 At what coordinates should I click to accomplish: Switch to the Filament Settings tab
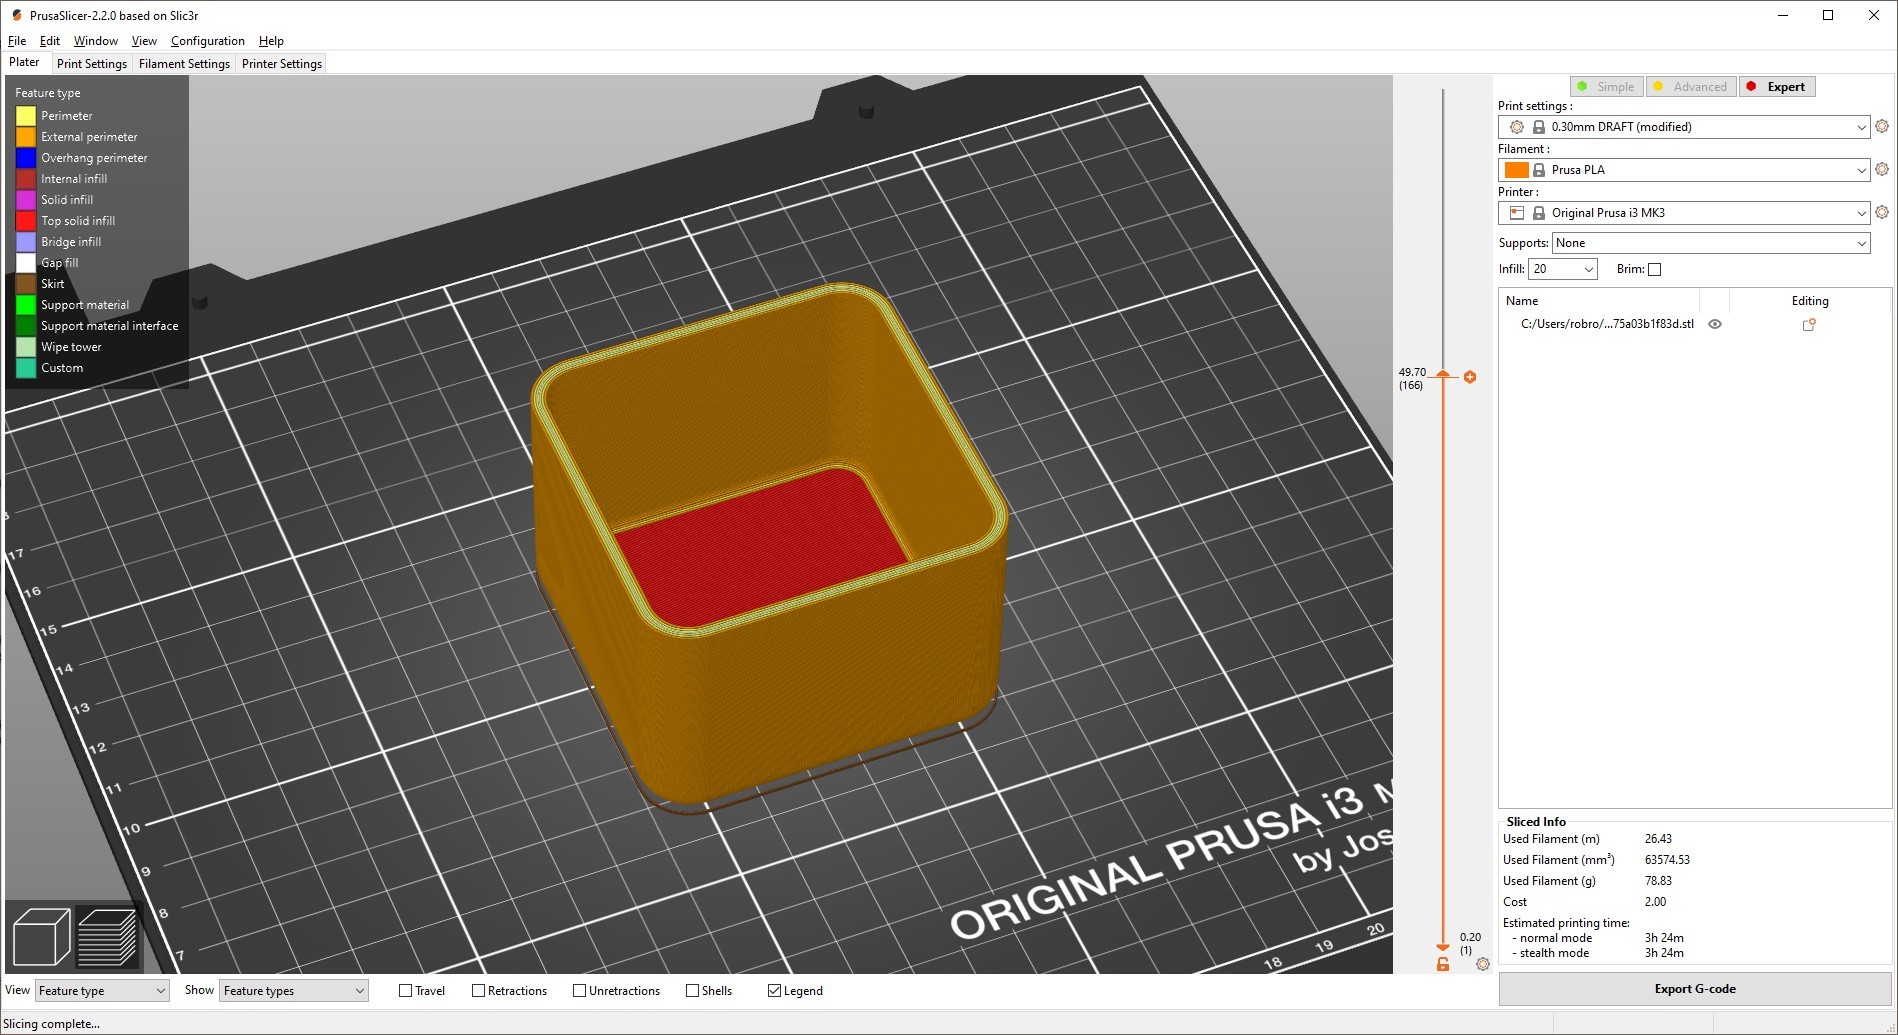click(184, 63)
